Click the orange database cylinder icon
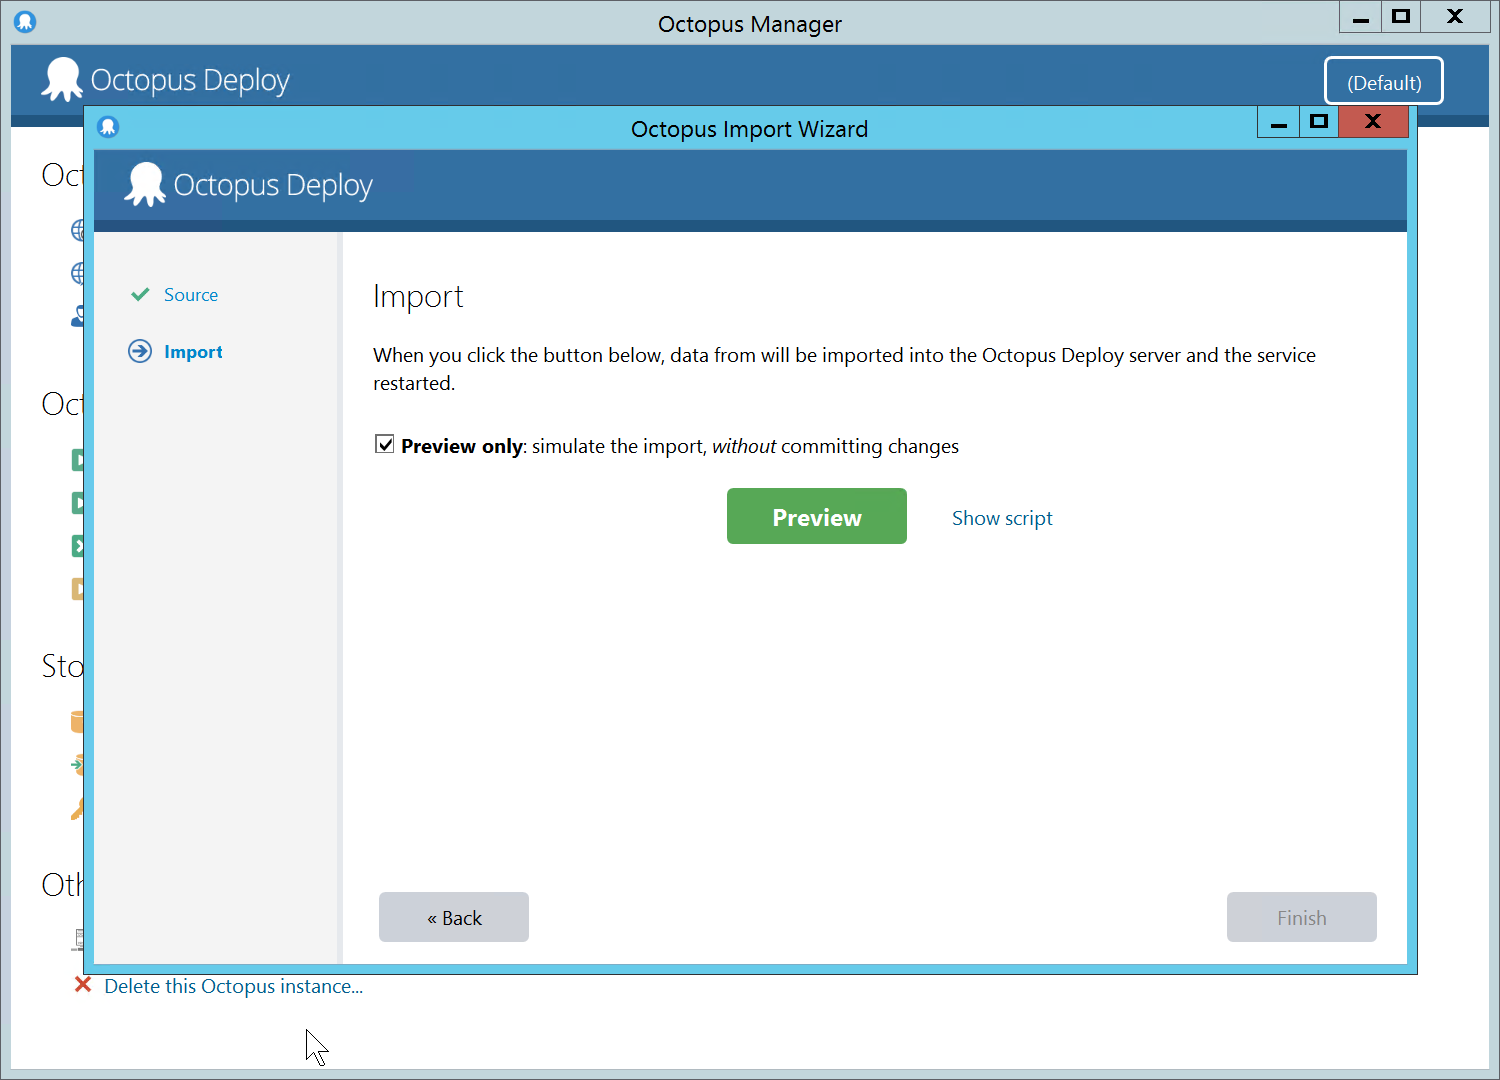 pos(77,721)
